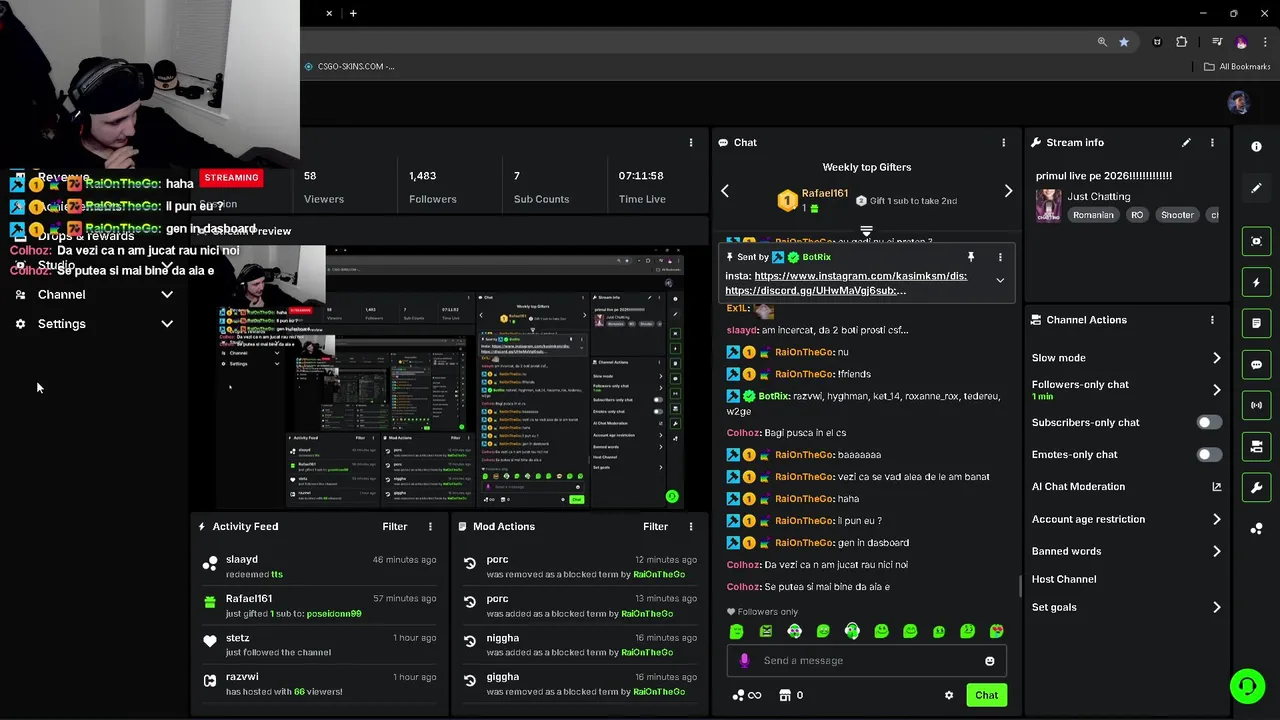Click razvwi entry in Activity Feed
The image size is (1280, 720).
point(320,684)
